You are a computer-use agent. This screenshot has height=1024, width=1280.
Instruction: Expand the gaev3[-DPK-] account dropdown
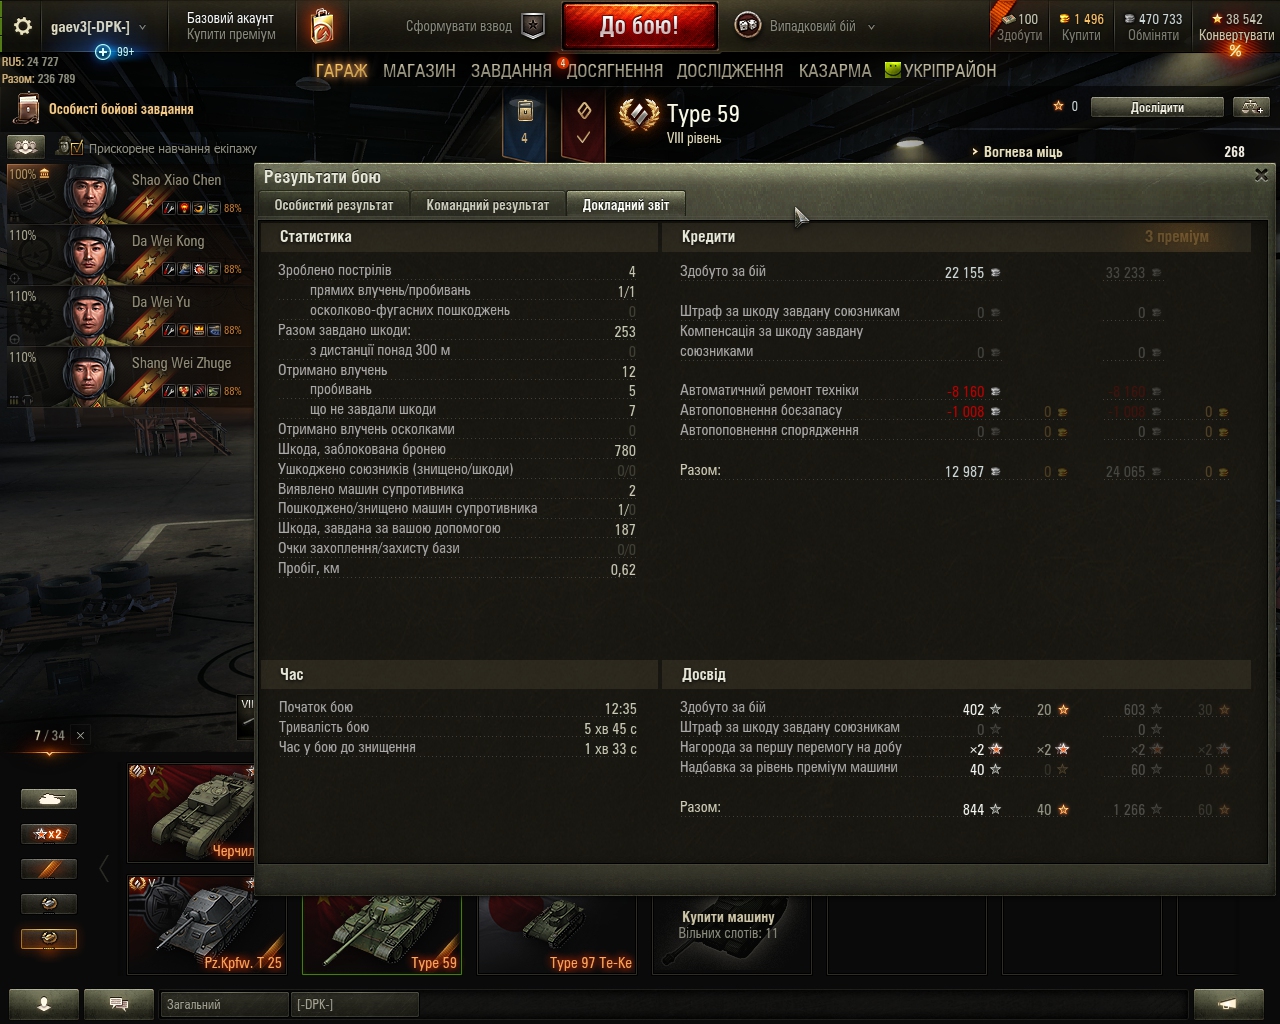coord(142,27)
